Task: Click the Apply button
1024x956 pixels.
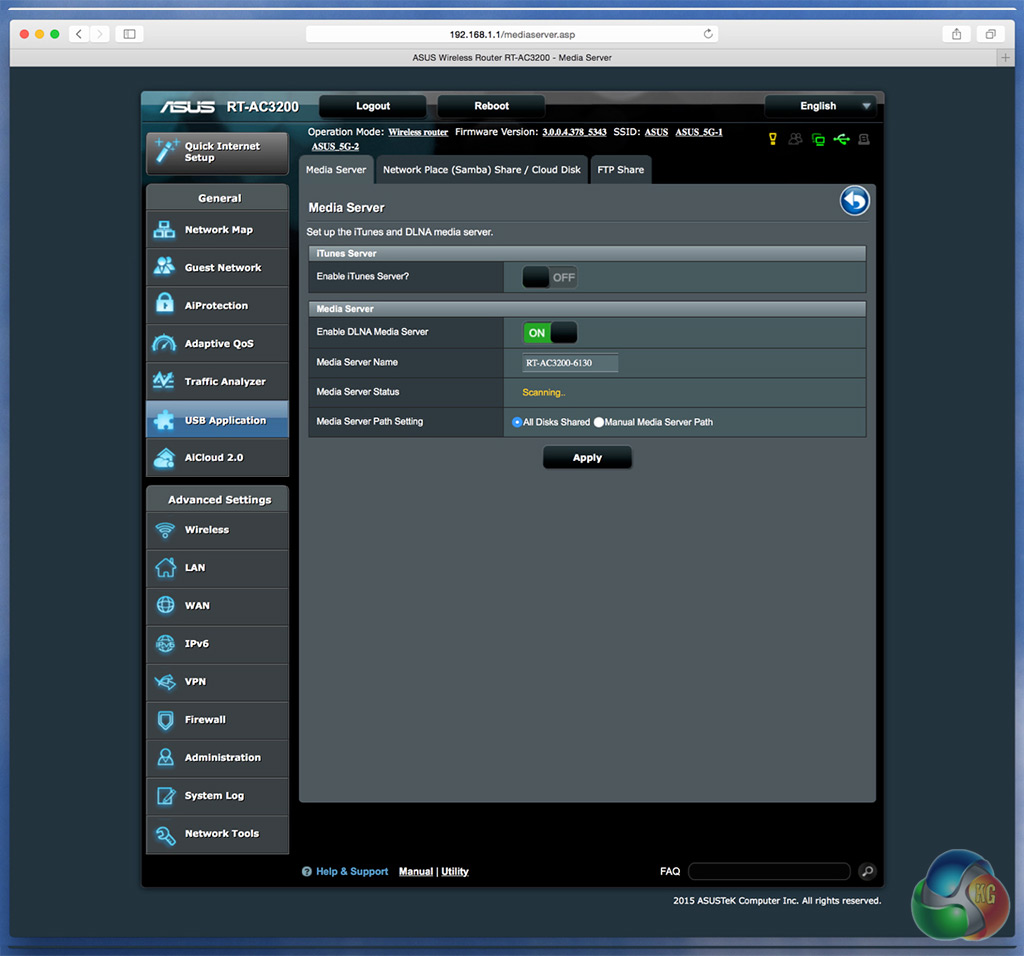Action: pos(587,458)
